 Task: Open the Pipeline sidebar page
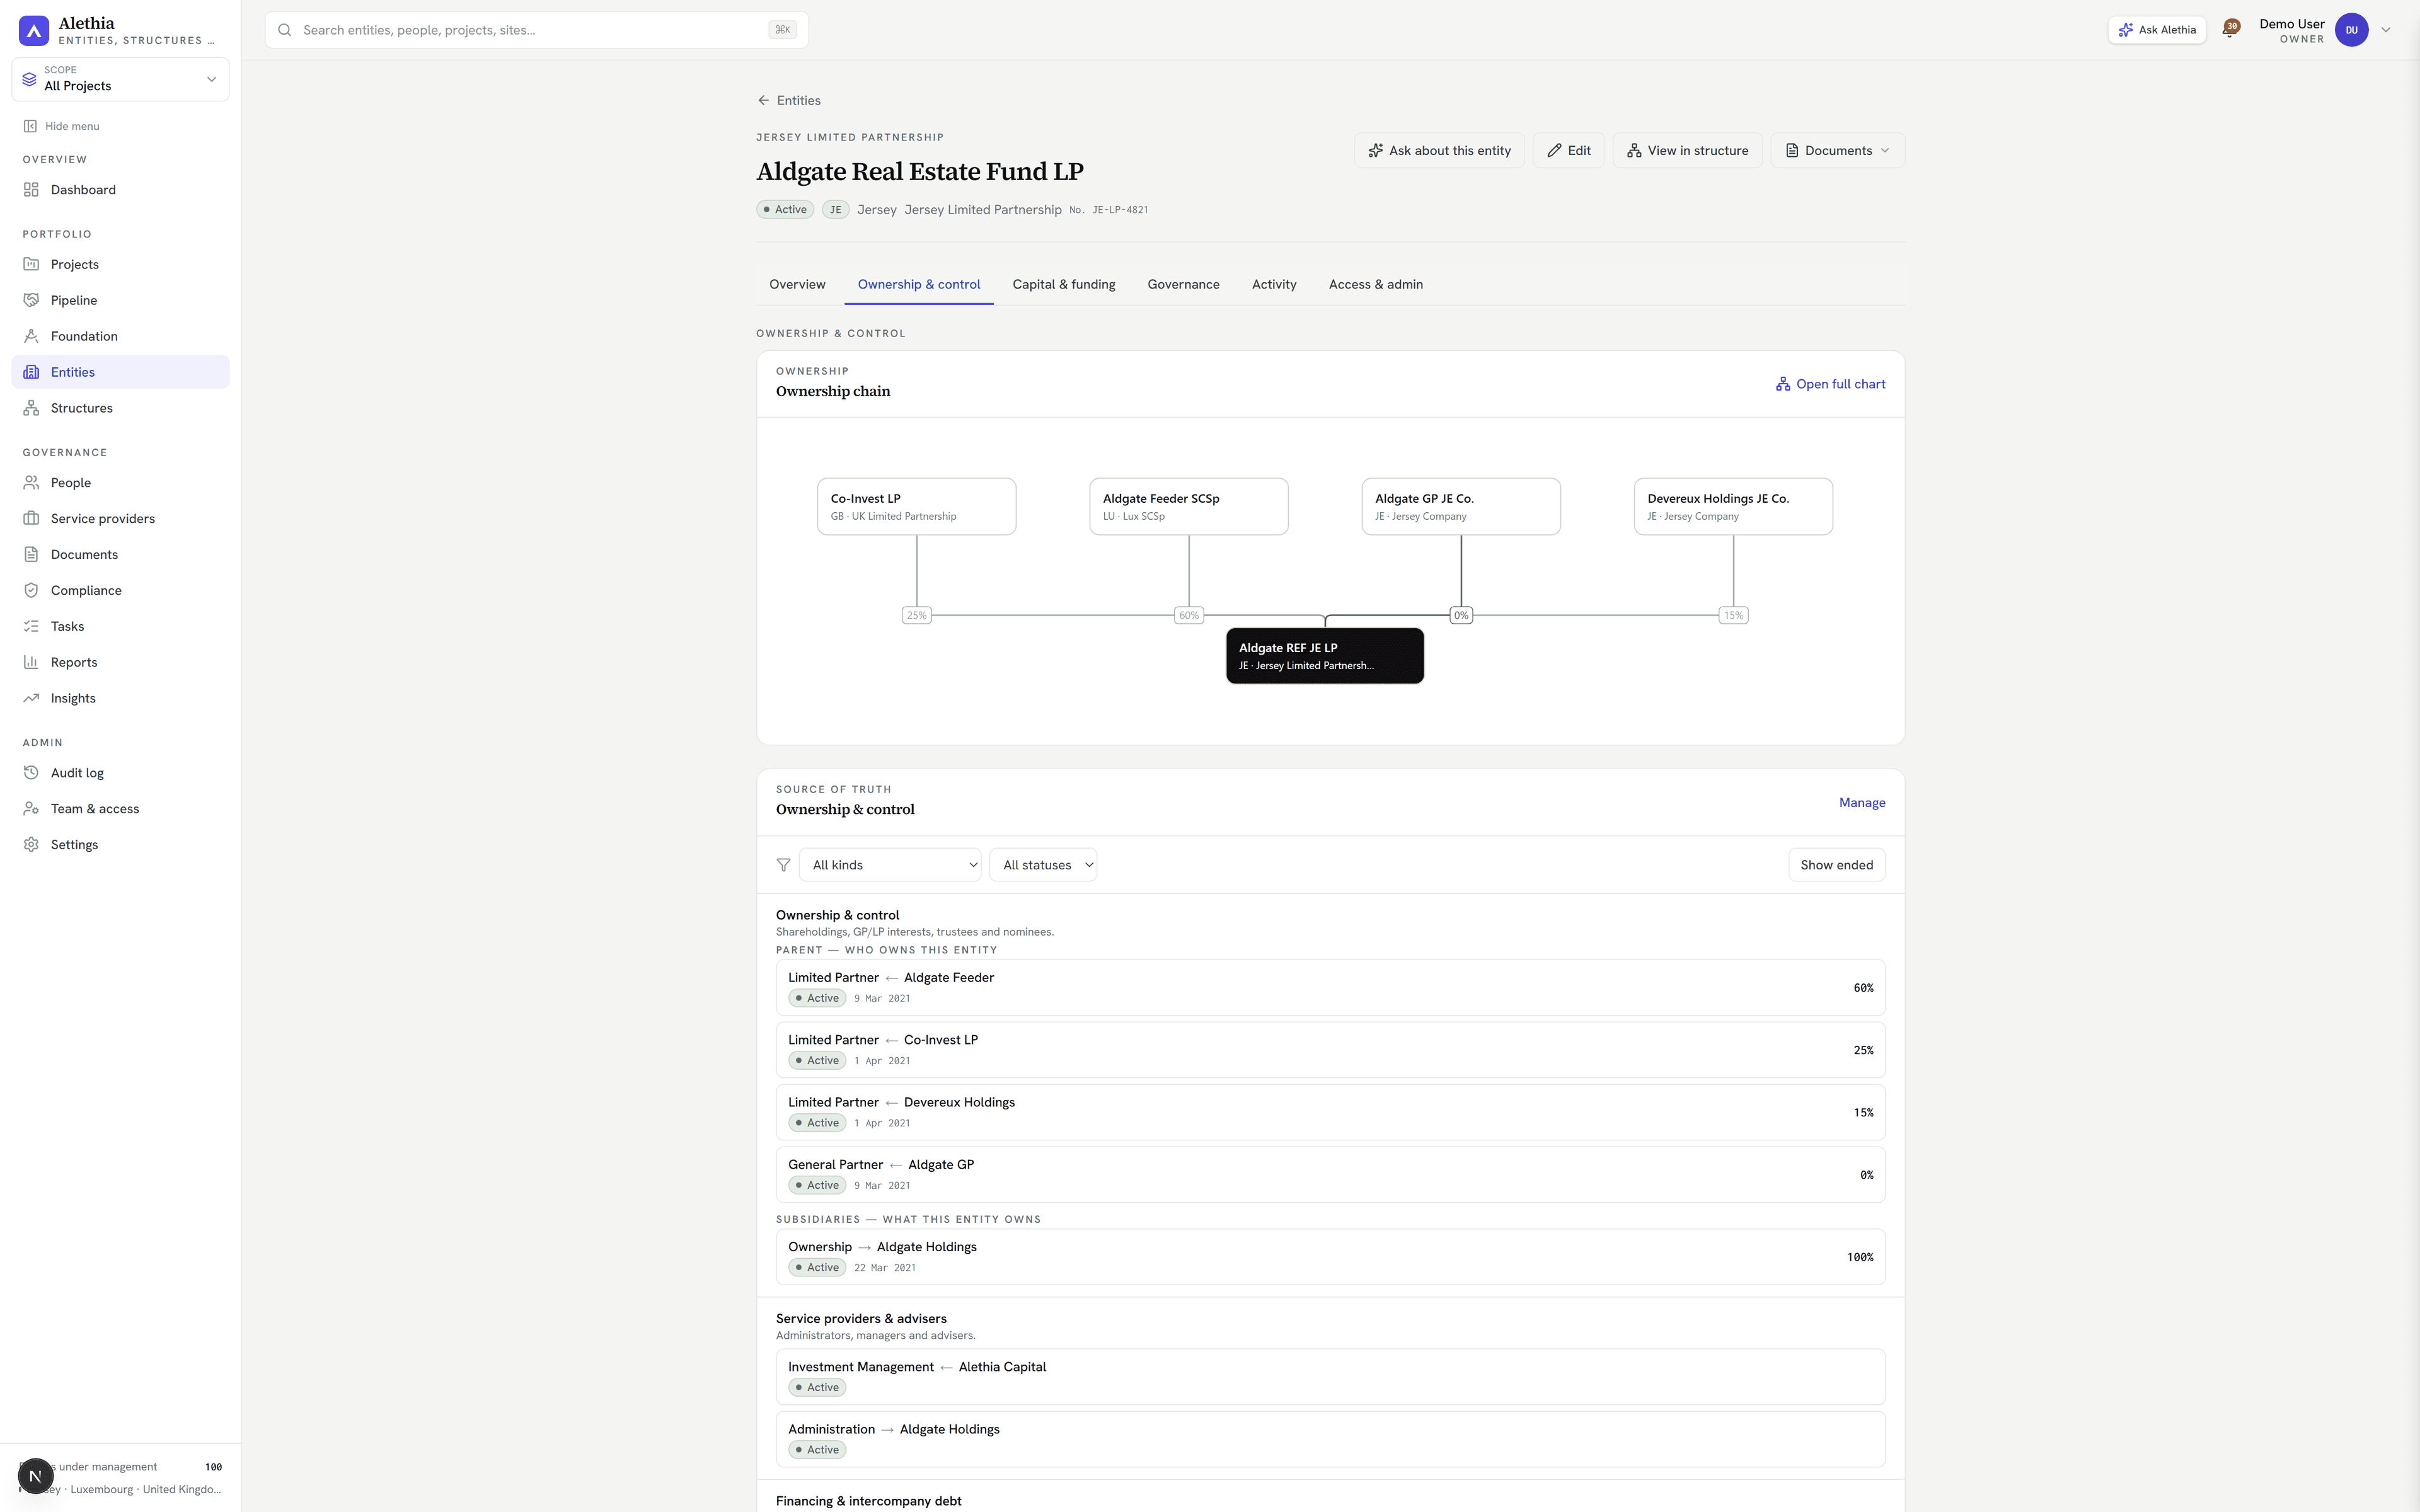tap(120, 300)
